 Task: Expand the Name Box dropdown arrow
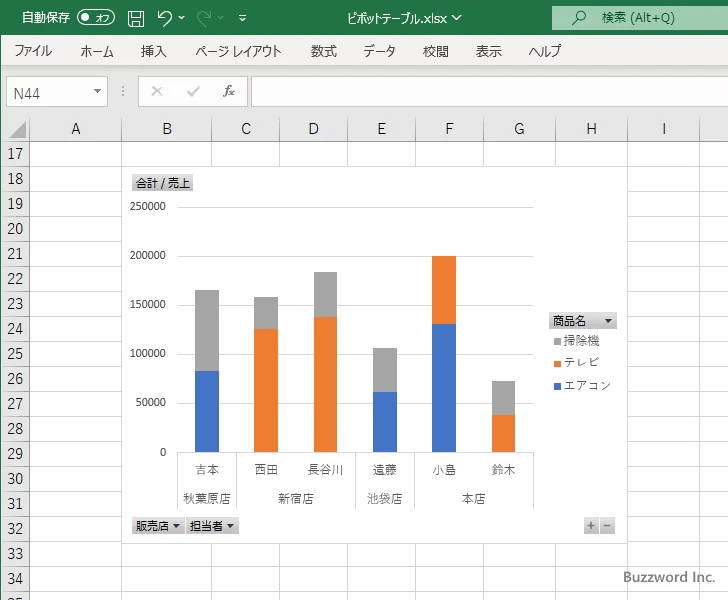click(97, 91)
